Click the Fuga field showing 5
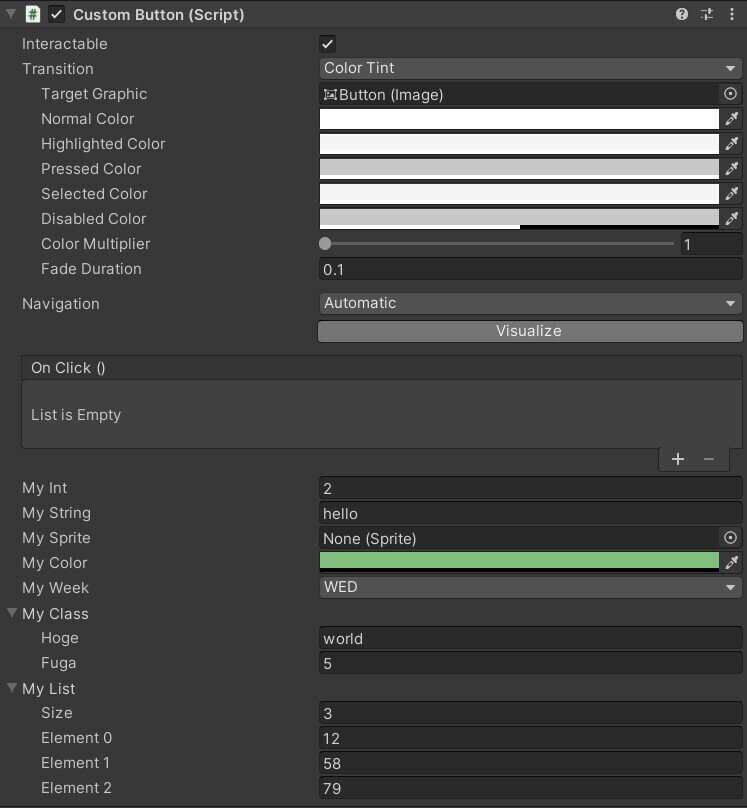Viewport: 747px width, 808px height. 531,663
